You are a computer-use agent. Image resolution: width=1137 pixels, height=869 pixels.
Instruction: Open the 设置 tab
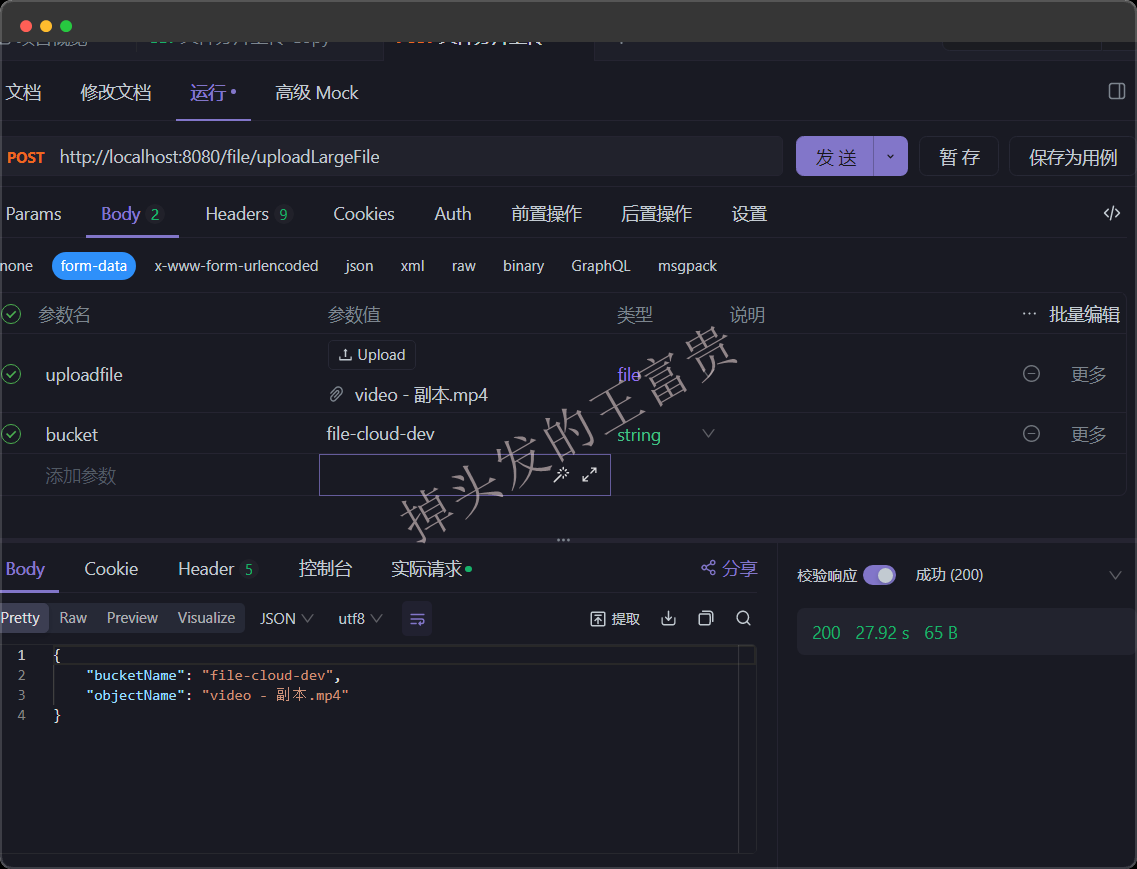pos(749,214)
